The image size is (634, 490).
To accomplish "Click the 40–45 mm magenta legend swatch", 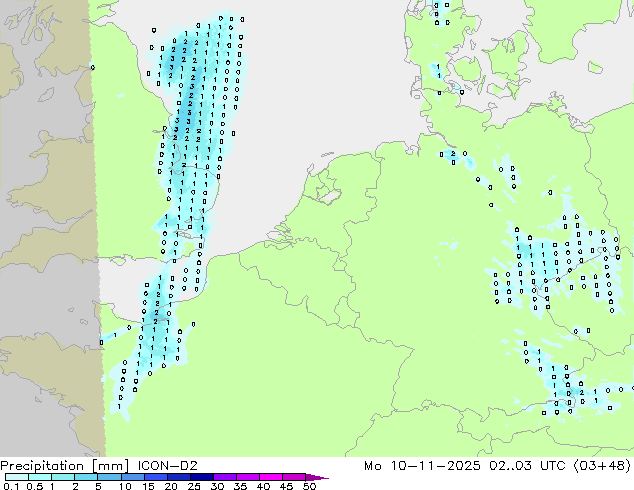I will (271, 477).
